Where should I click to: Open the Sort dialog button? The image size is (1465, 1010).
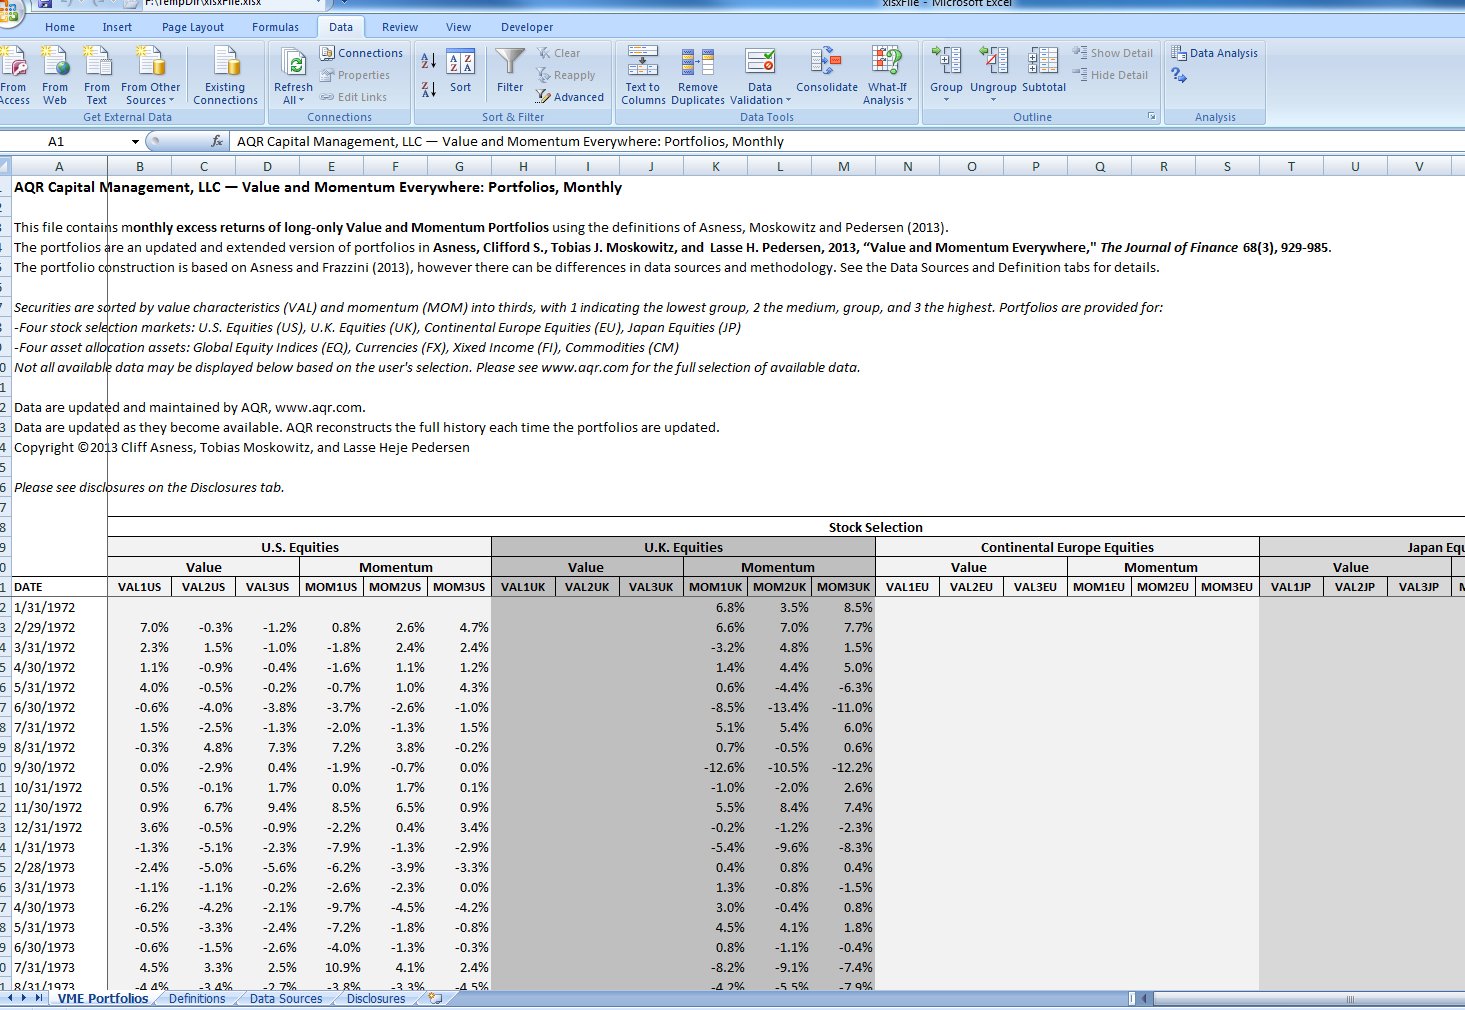[460, 72]
